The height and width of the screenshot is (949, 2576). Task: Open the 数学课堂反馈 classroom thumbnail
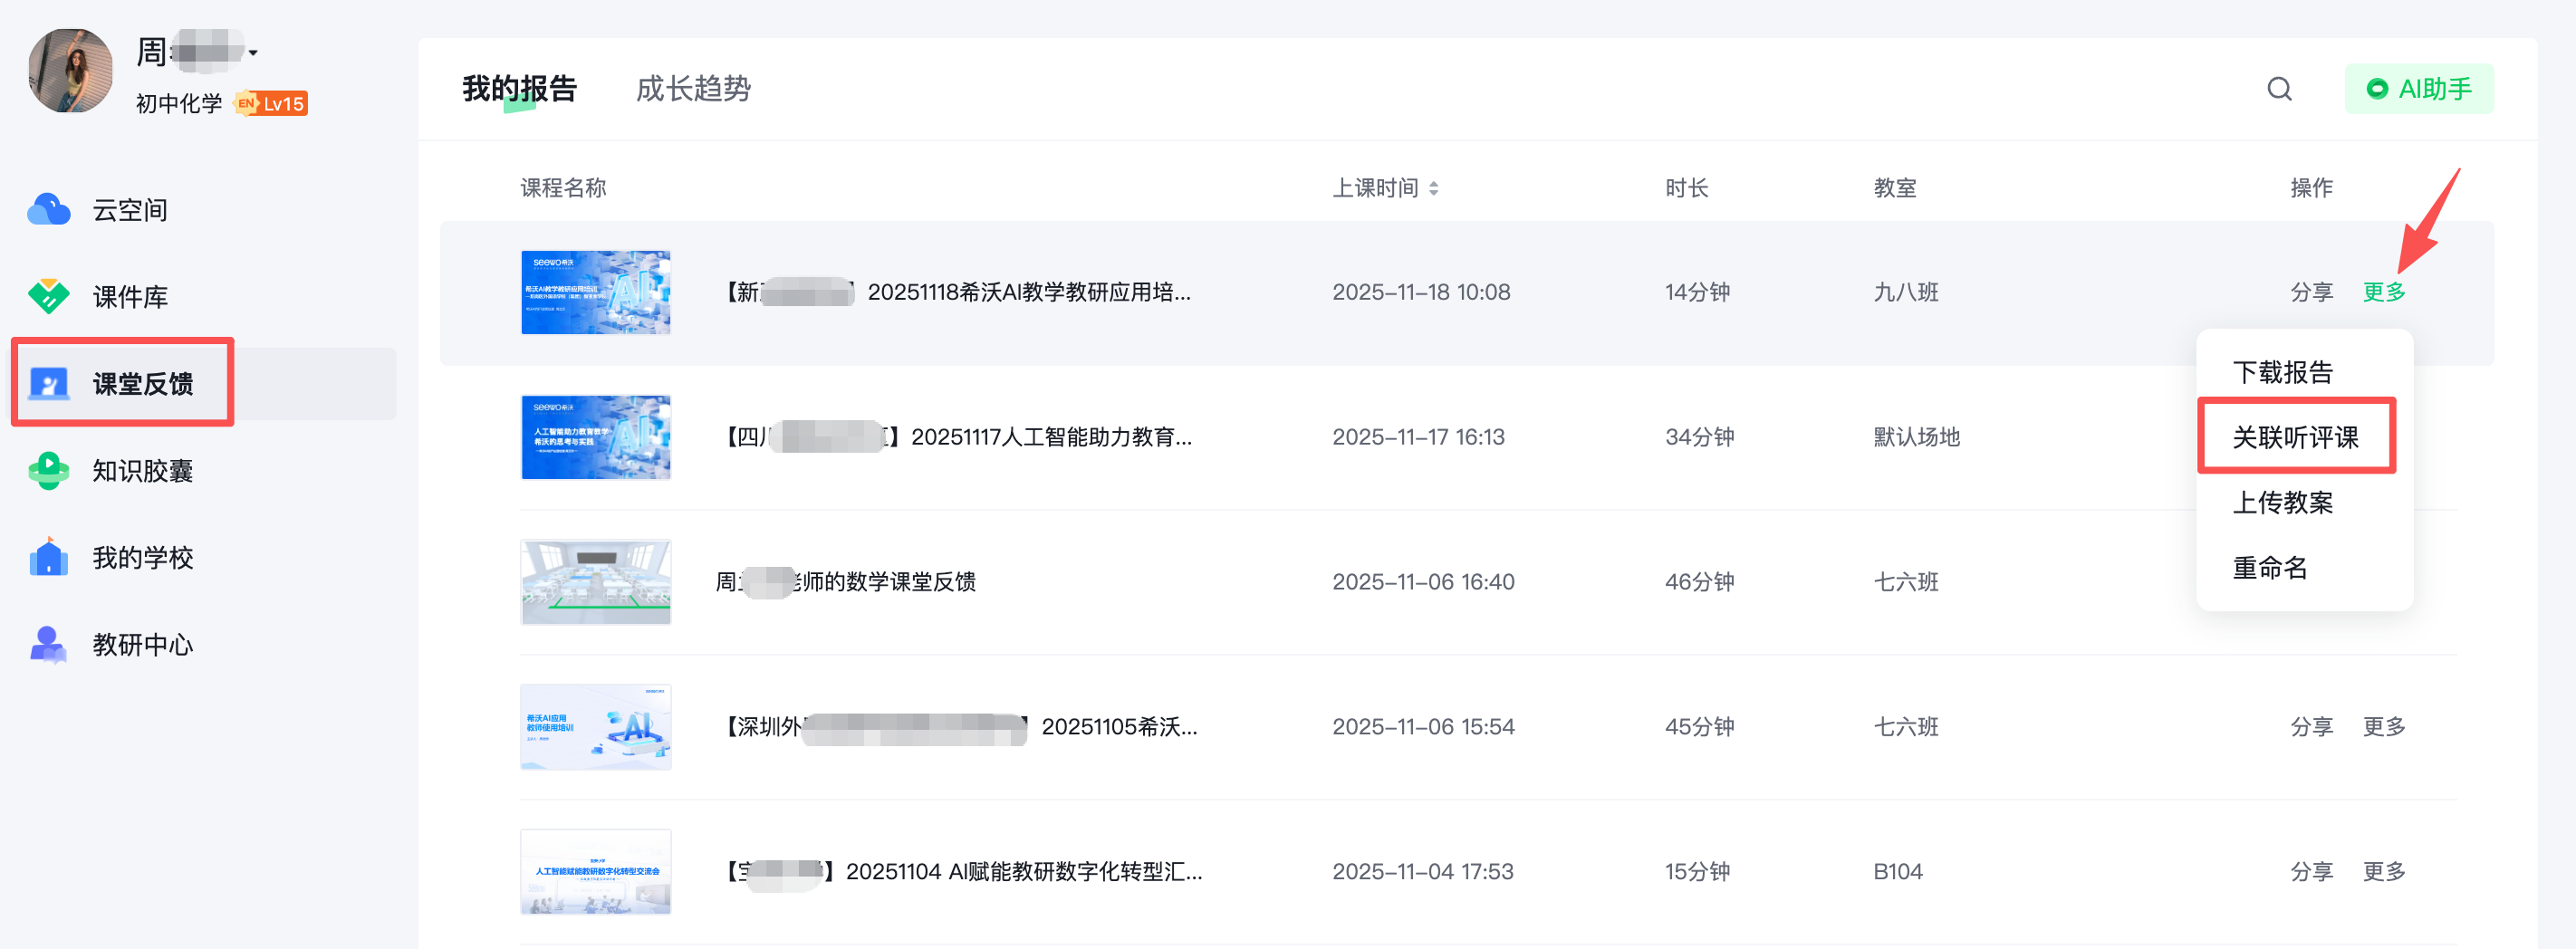[595, 582]
